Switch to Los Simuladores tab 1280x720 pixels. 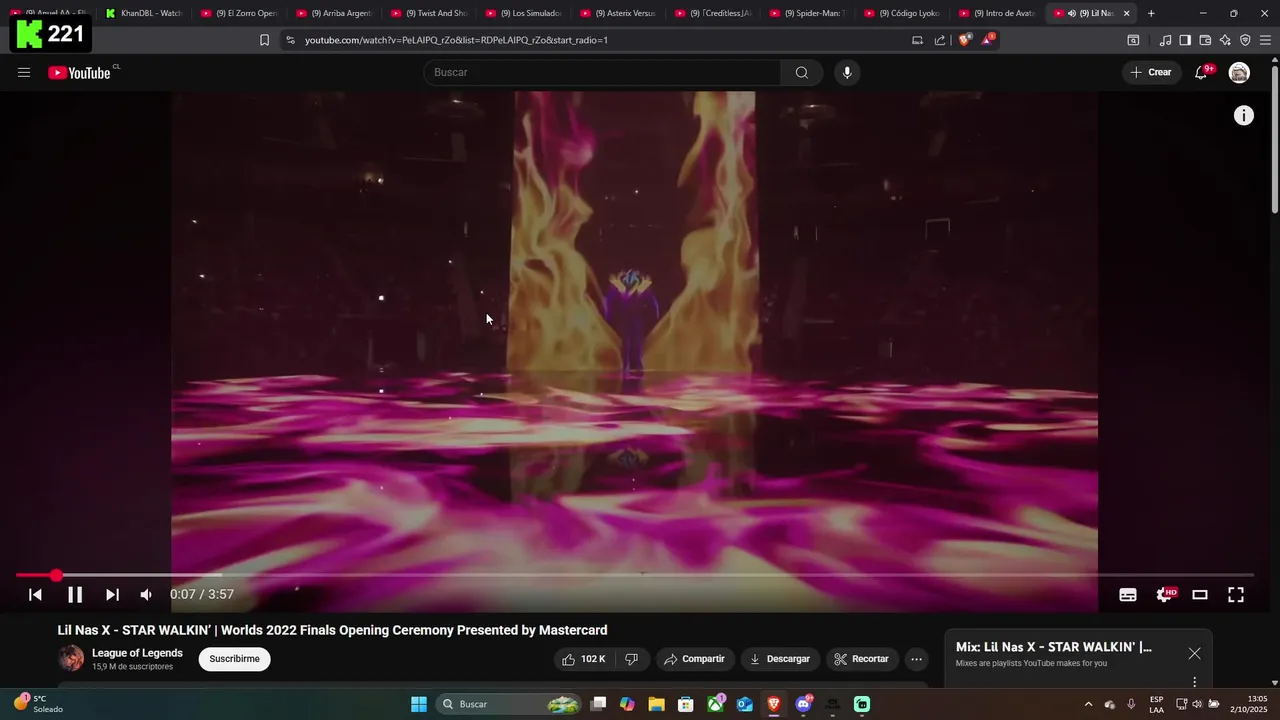pyautogui.click(x=523, y=13)
